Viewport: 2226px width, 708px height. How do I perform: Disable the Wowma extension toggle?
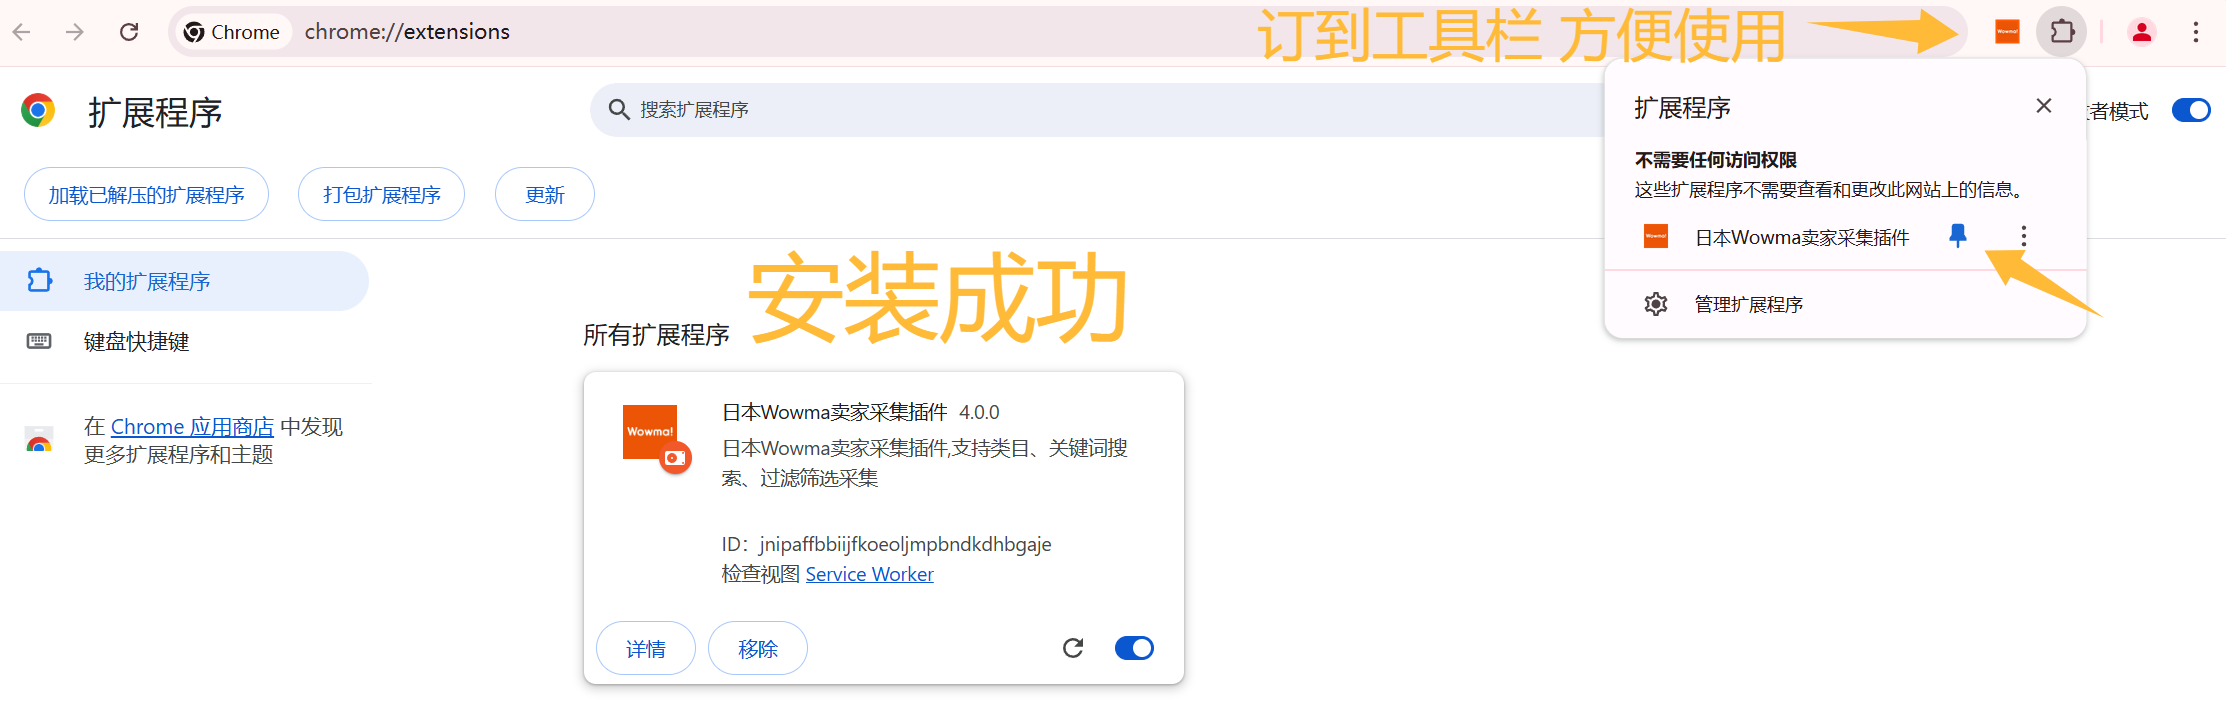pyautogui.click(x=1134, y=648)
